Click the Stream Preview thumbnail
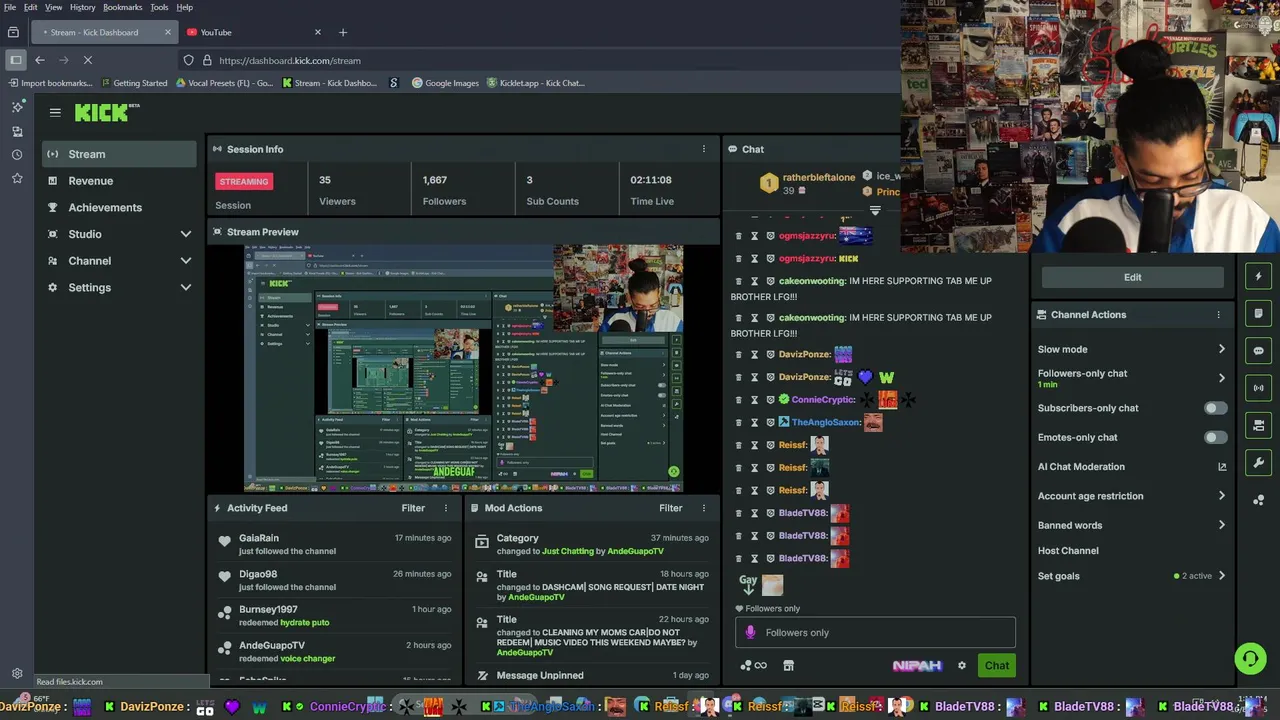This screenshot has width=1280, height=720. (x=464, y=369)
